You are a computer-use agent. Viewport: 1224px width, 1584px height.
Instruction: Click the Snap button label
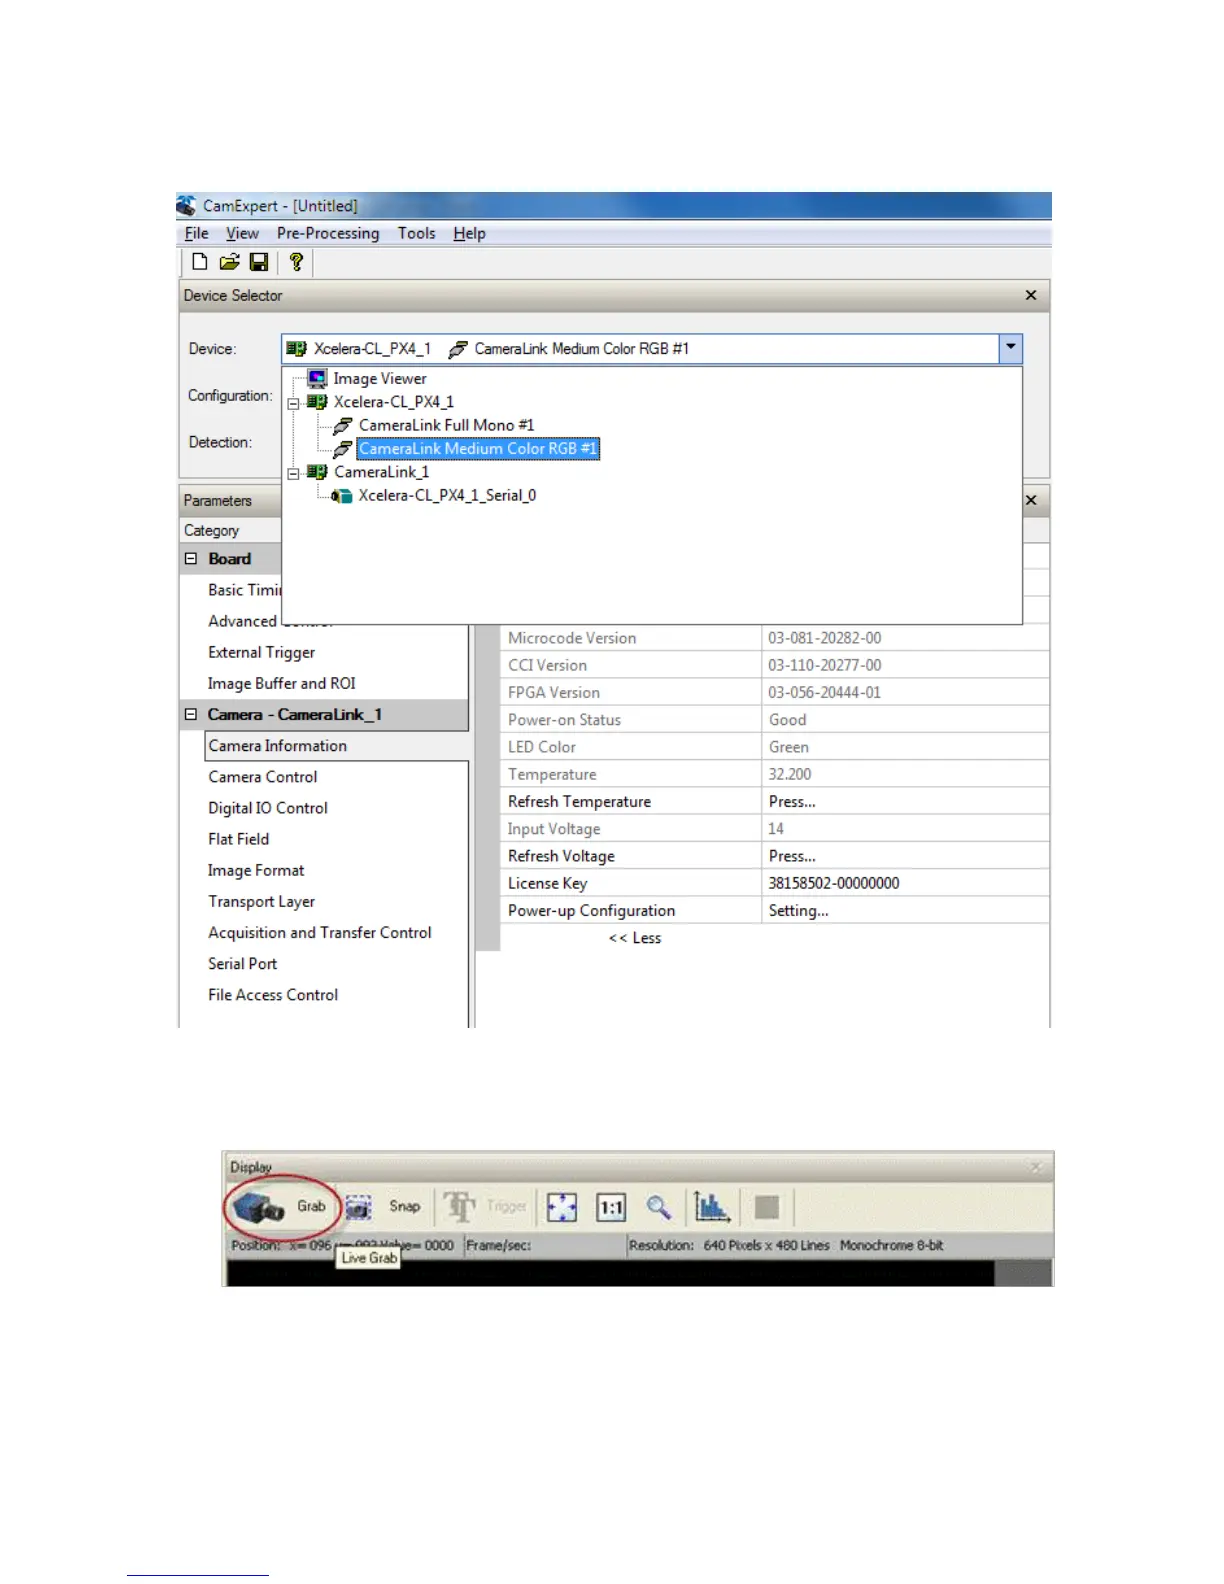(404, 1206)
